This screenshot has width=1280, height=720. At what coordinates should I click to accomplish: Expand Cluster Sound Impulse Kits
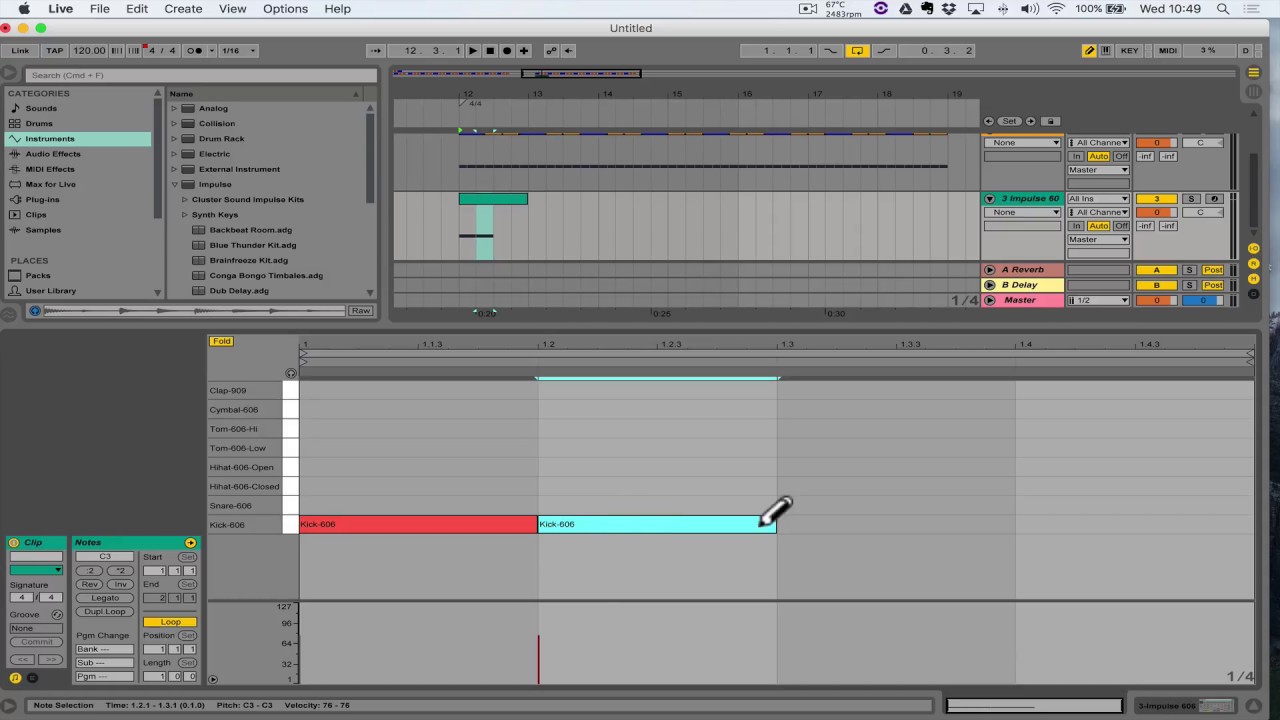pyautogui.click(x=185, y=199)
